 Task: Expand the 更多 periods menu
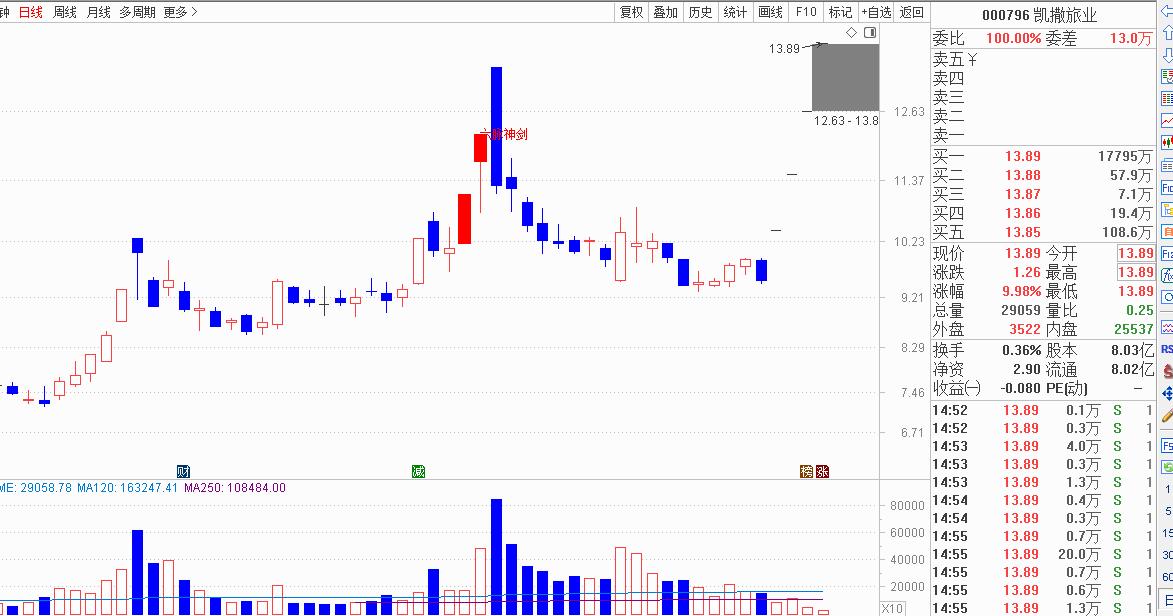pos(180,12)
